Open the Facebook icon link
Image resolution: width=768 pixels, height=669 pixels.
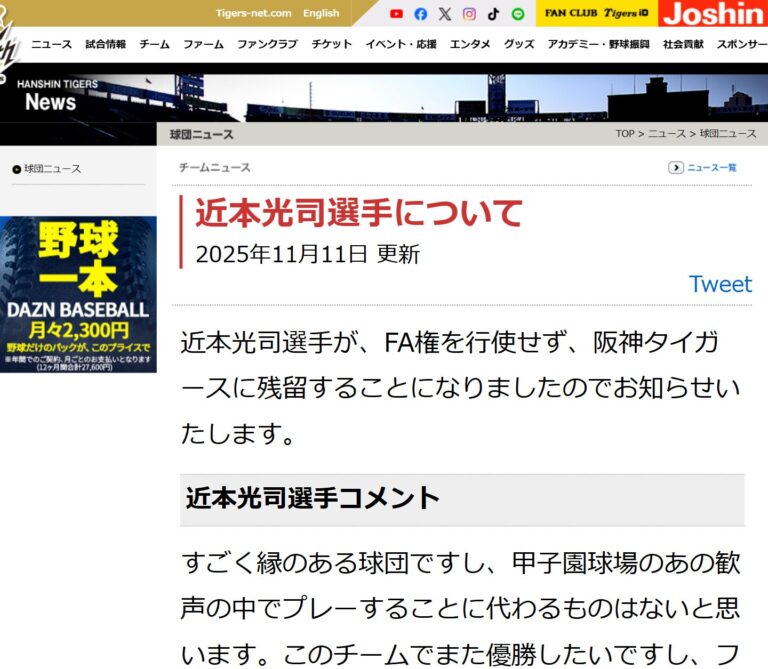click(420, 14)
